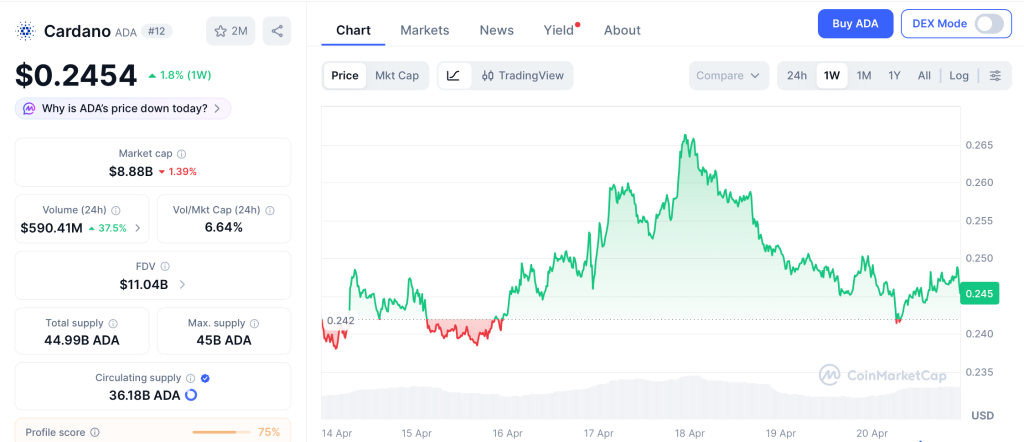
Task: Expand the Volume (24h) chevron
Action: [x=138, y=228]
